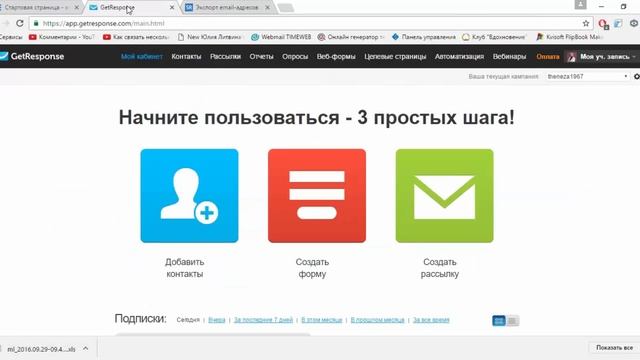The height and width of the screenshot is (360, 640).
Task: Open the Панель управления bookmark
Action: click(x=423, y=37)
